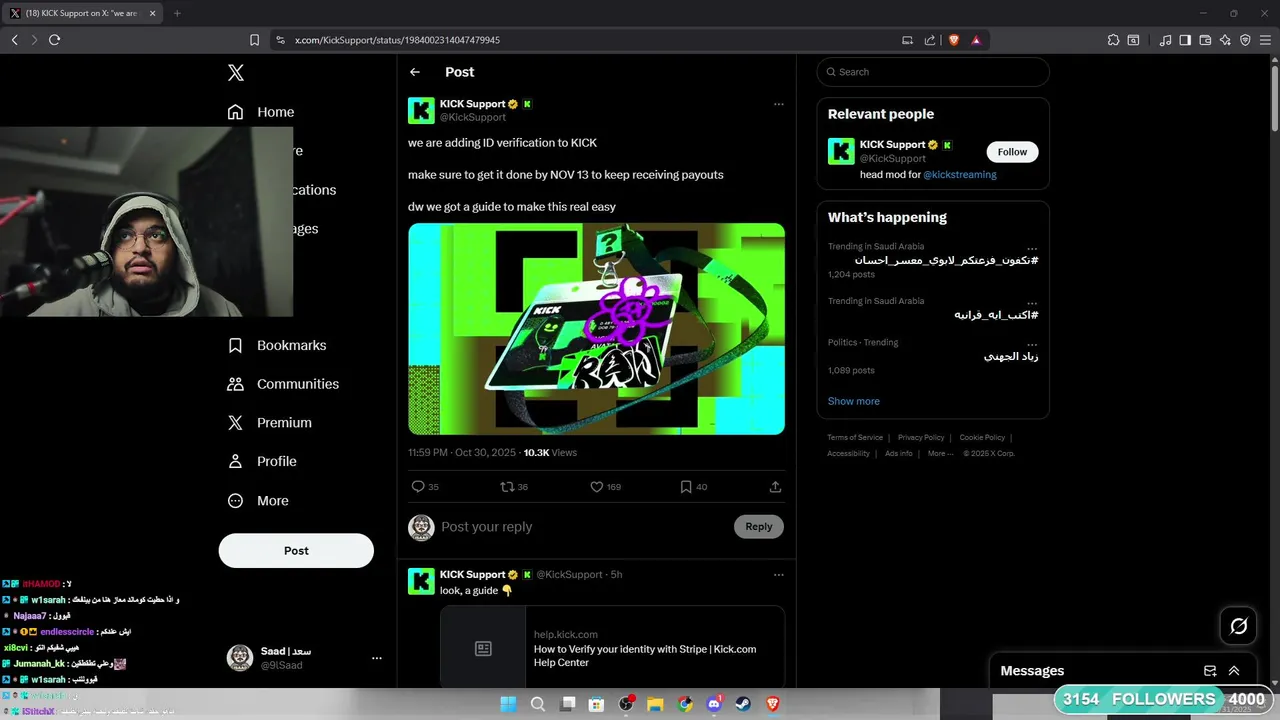The width and height of the screenshot is (1280, 720).
Task: Click the browser back button
Action: [14, 40]
